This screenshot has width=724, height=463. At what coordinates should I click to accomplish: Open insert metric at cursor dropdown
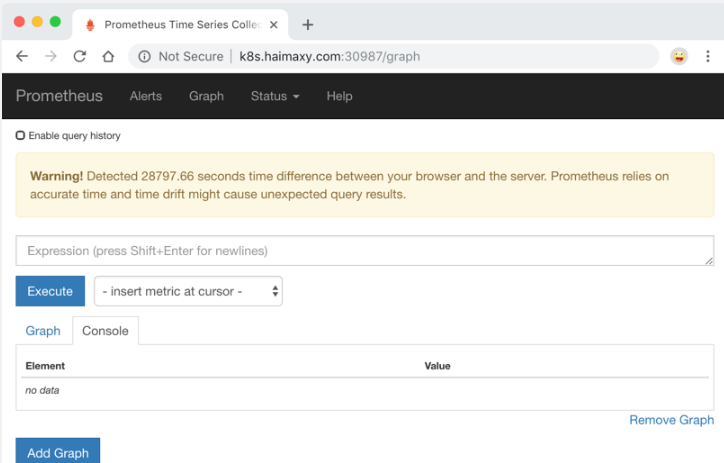pos(188,291)
